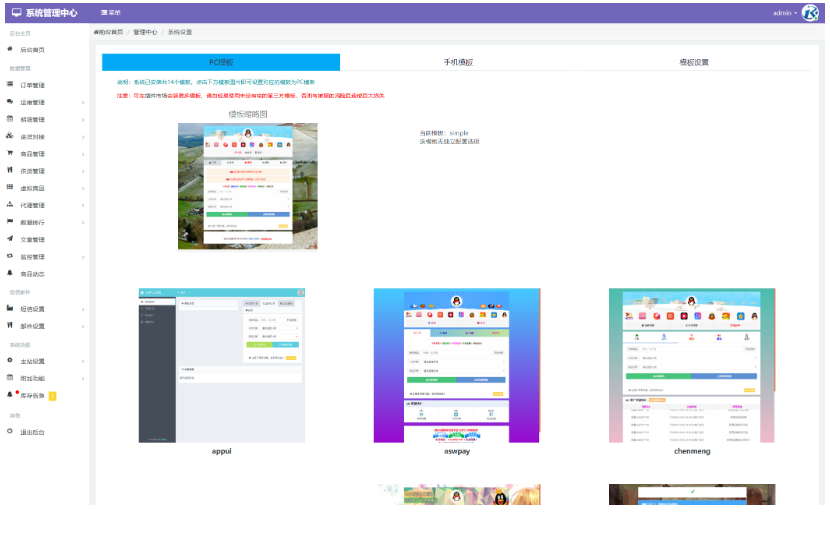The width and height of the screenshot is (830, 536).
Task: Click the bell icon beside 商品动态
Action: coord(10,273)
